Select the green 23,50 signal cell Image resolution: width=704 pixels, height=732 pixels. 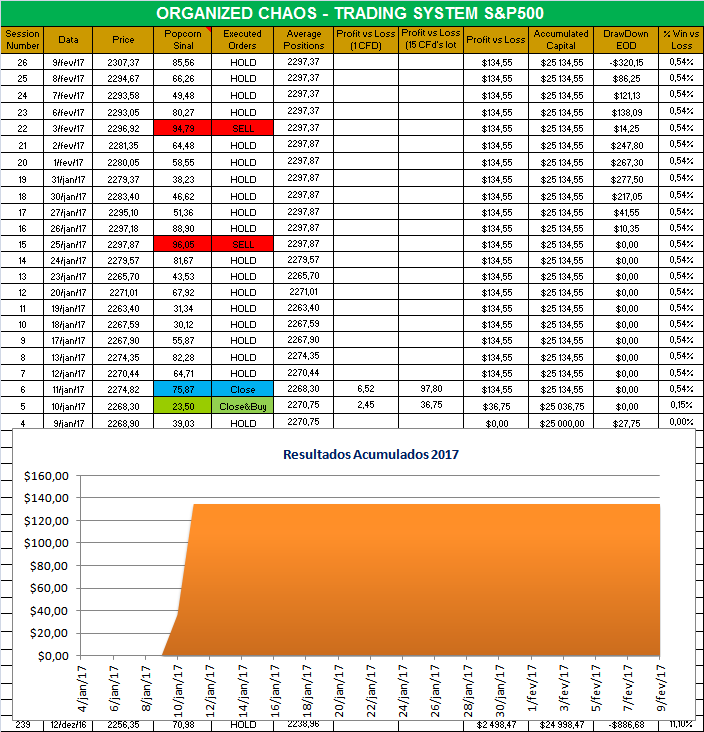pos(183,406)
